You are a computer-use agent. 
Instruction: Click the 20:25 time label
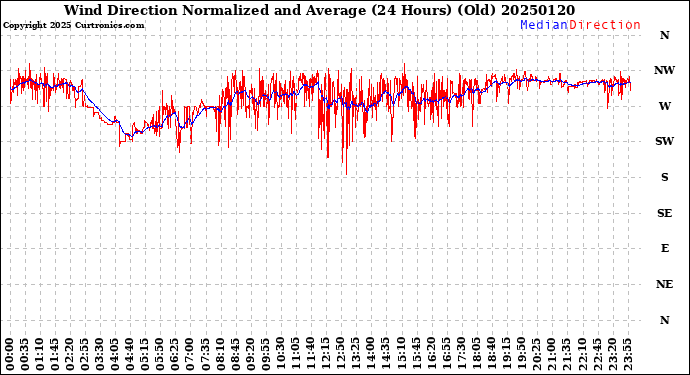point(536,354)
